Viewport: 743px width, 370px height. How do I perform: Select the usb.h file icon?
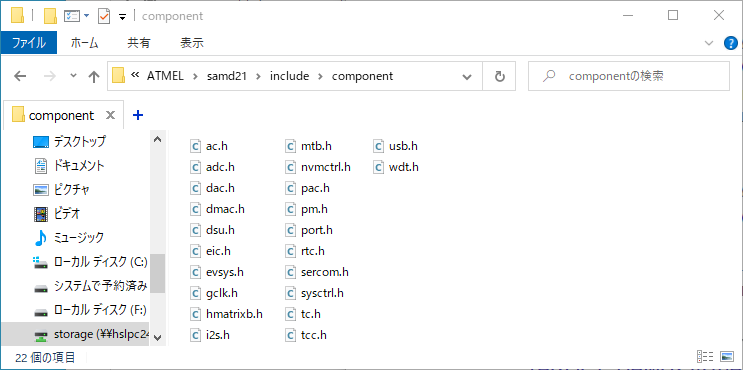378,146
